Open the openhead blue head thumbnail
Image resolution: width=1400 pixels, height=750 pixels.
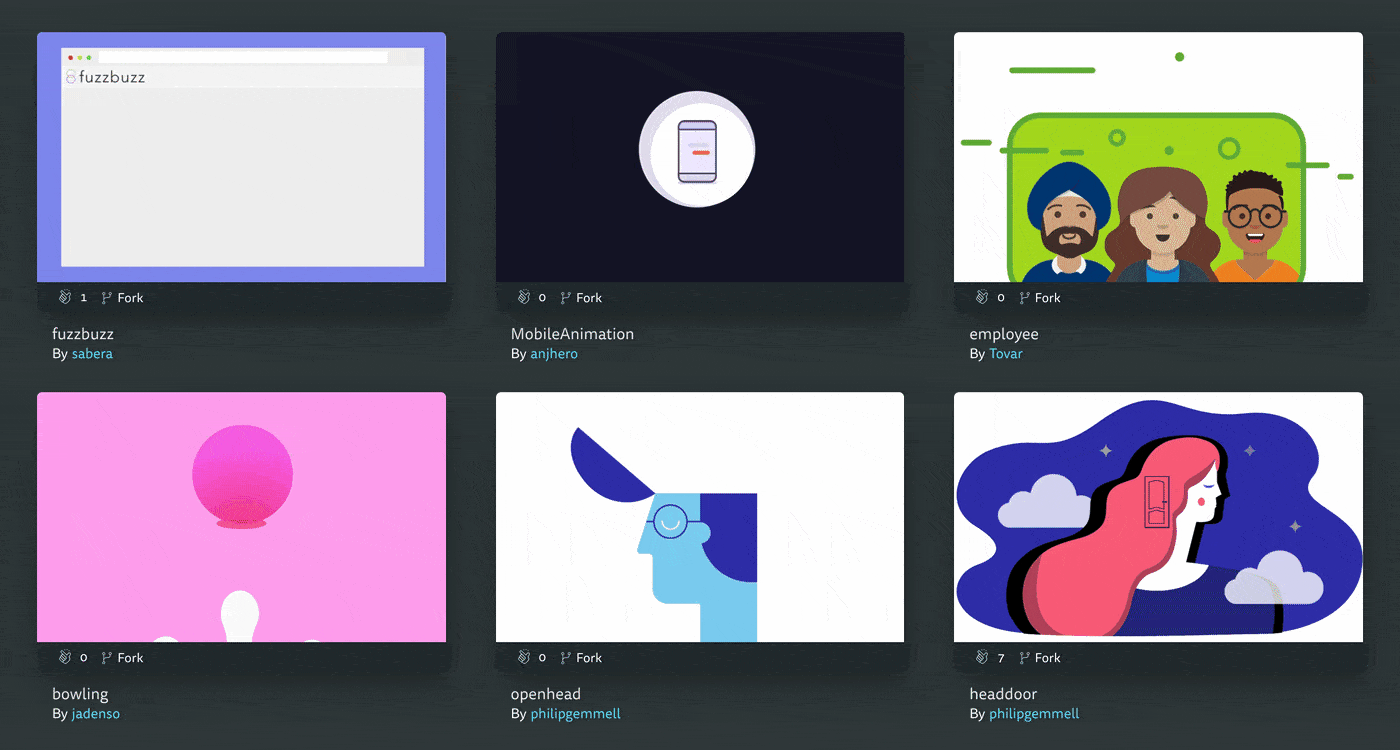tap(699, 517)
